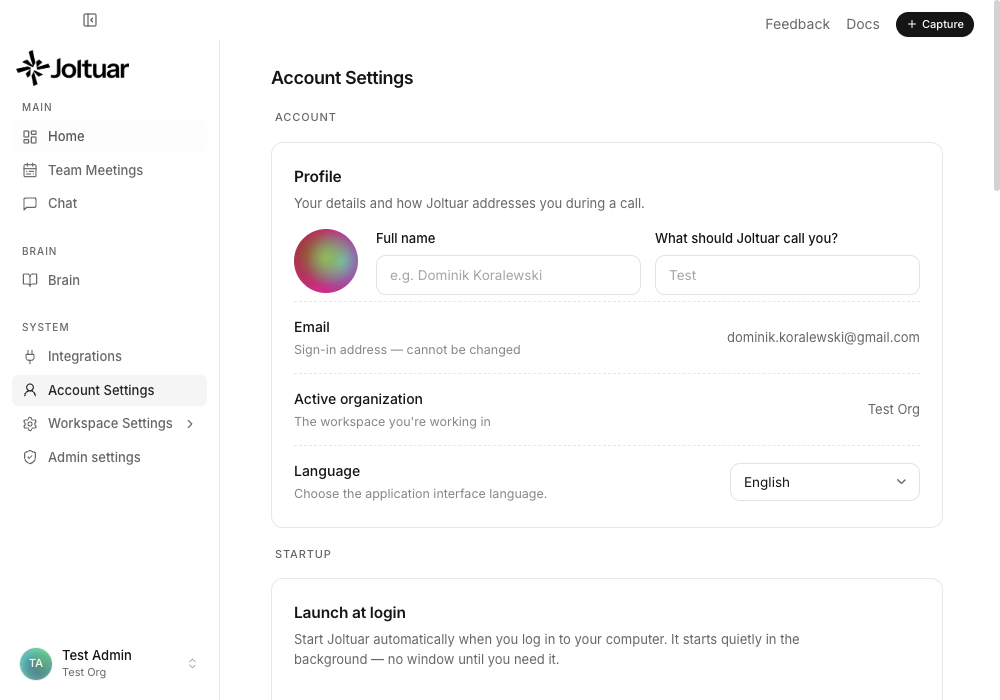1000x700 pixels.
Task: Open the English language dropdown
Action: pyautogui.click(x=825, y=482)
